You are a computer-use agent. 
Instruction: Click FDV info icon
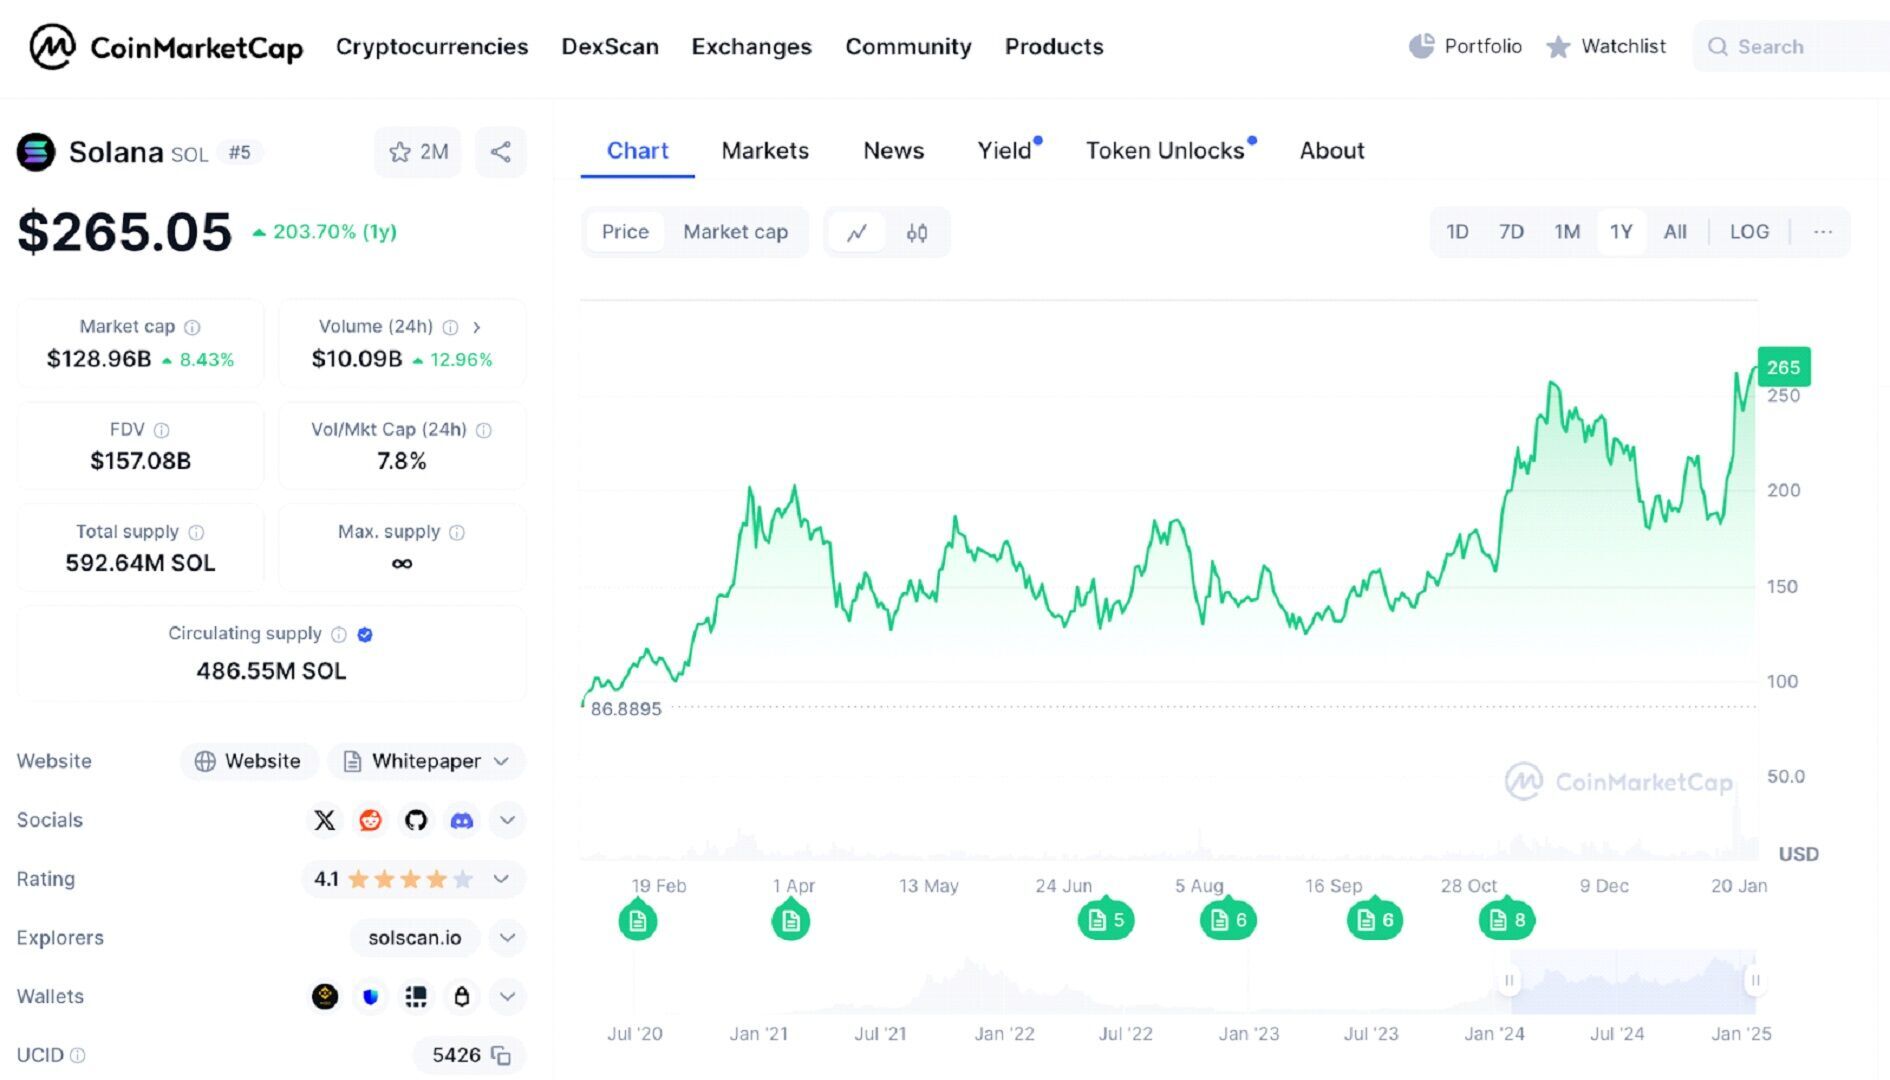[x=161, y=430]
